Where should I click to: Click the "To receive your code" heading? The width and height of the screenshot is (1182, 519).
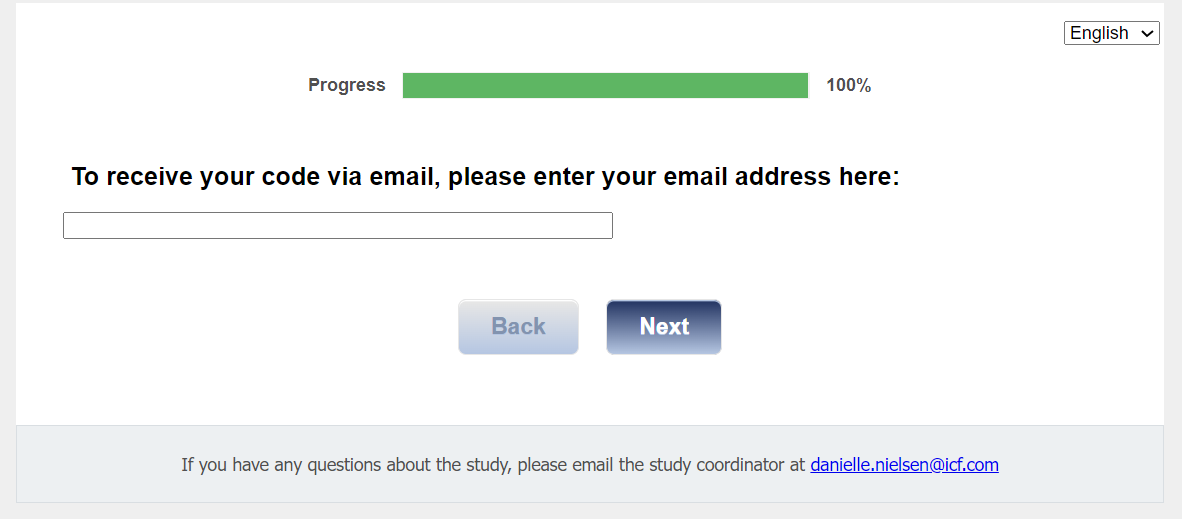tap(485, 177)
